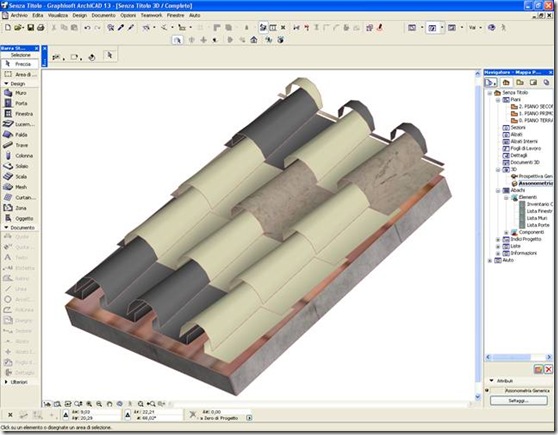
Task: Expand the Indici Progetto tree node
Action: [x=498, y=240]
